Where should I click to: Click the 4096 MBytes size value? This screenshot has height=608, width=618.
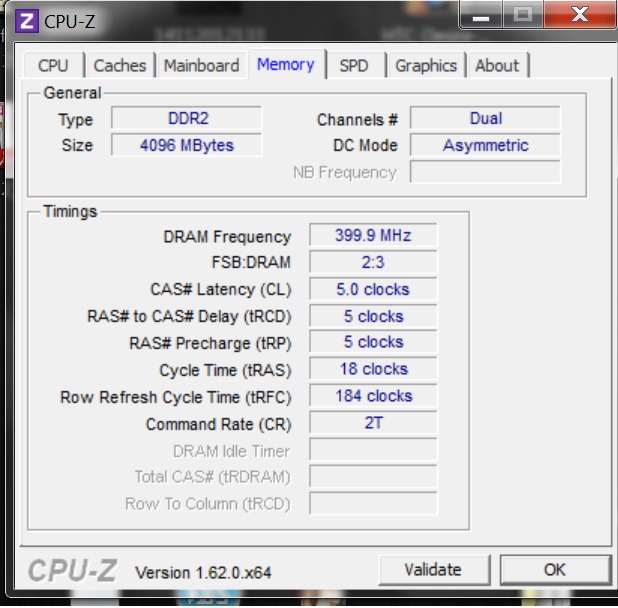[186, 145]
